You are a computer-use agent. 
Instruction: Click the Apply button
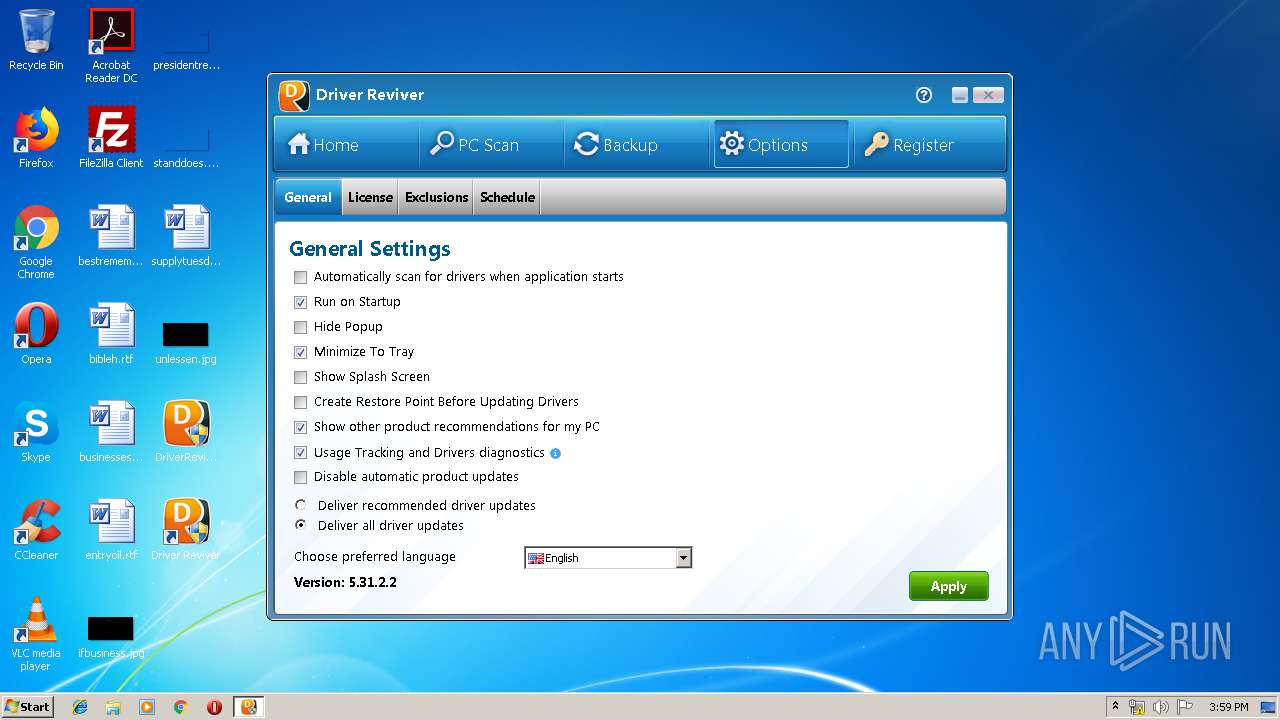coord(949,586)
